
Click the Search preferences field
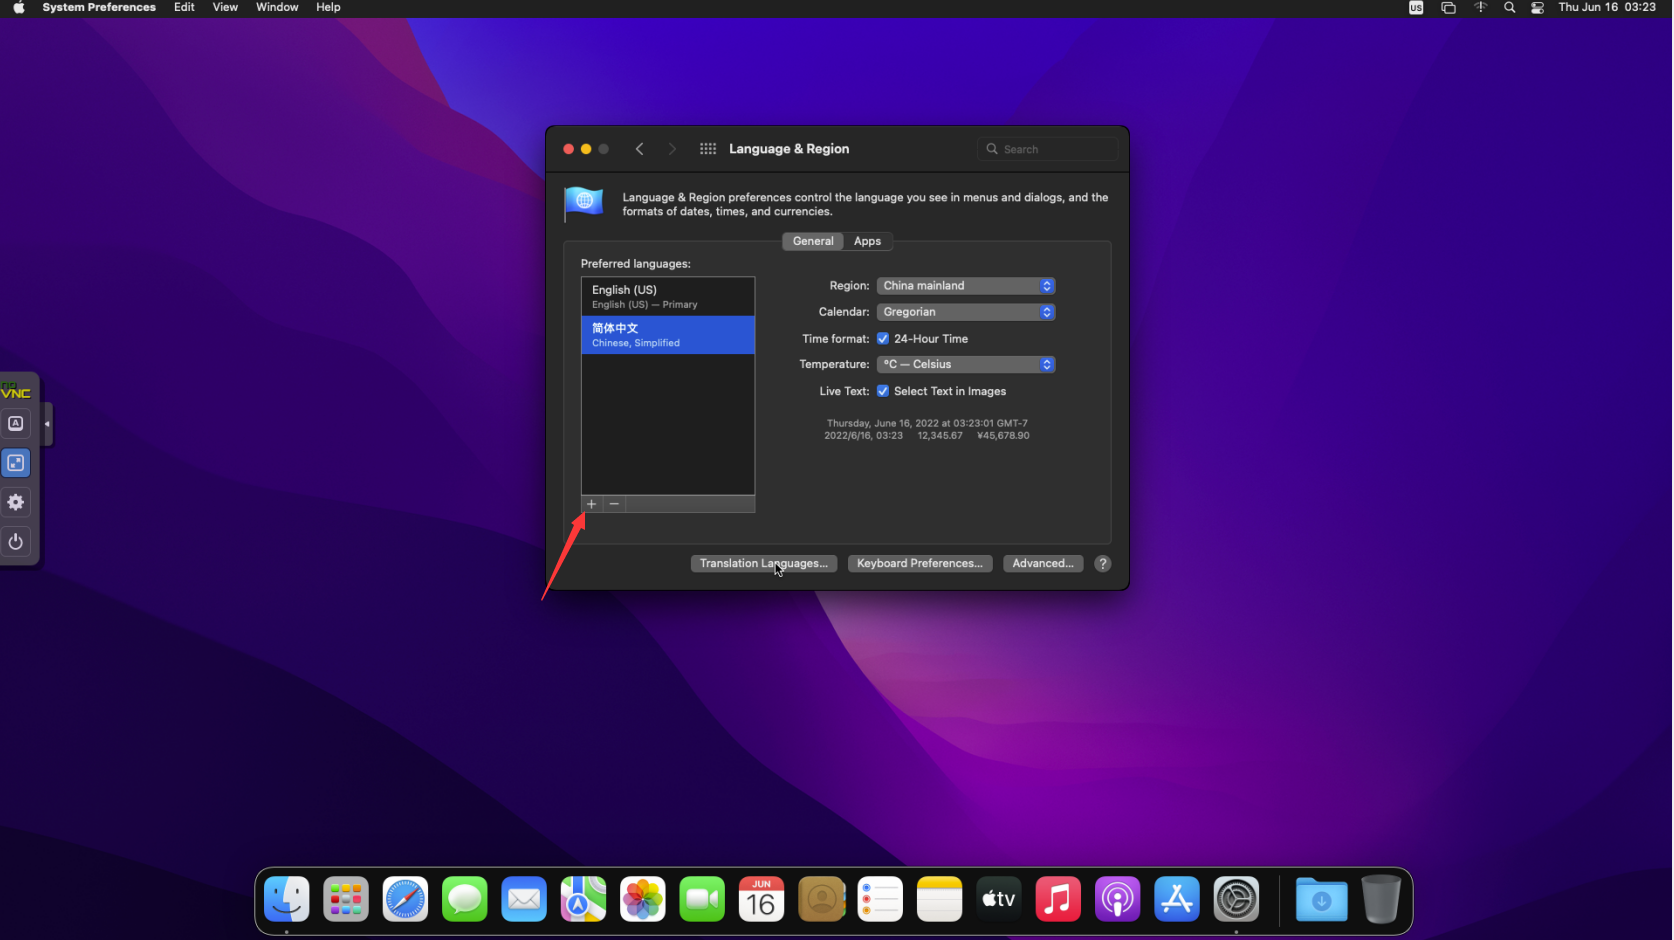[1047, 149]
